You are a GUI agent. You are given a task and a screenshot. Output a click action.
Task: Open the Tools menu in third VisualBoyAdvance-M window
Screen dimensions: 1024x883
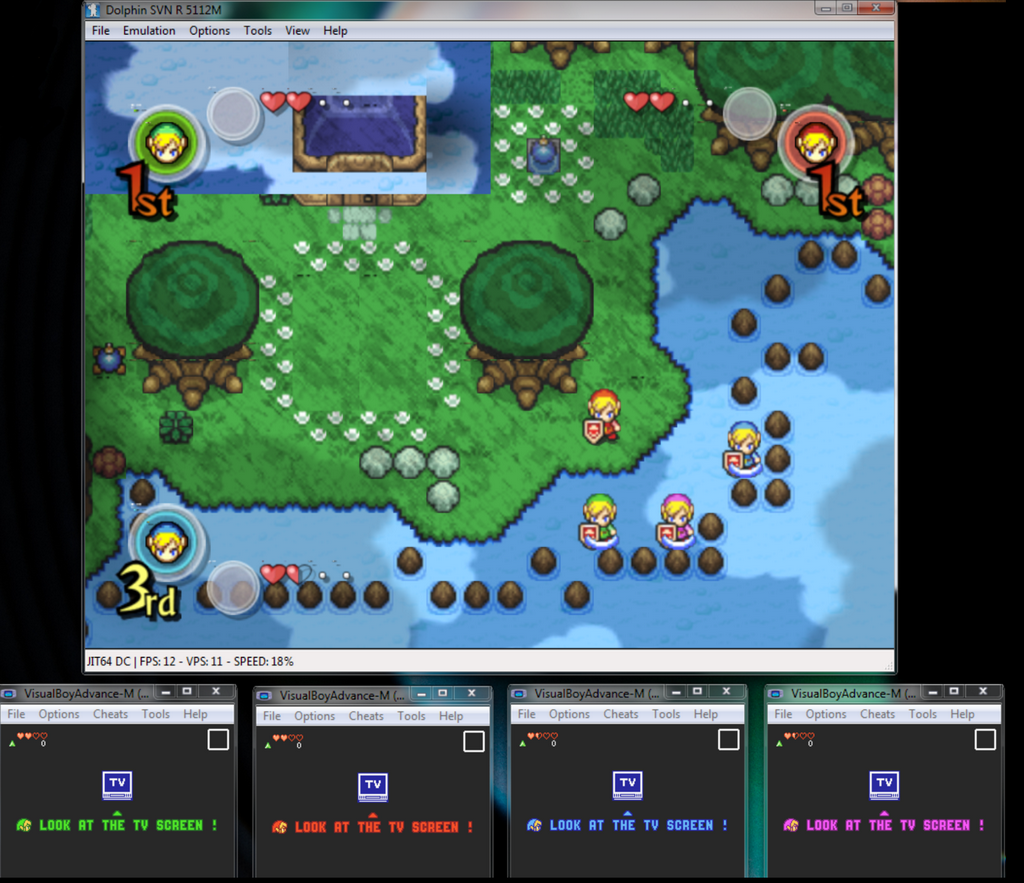tap(666, 714)
